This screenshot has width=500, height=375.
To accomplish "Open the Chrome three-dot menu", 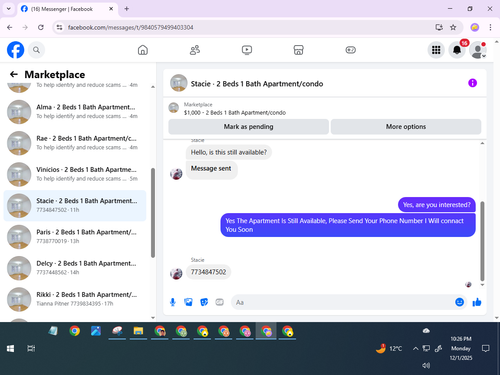I will point(490,27).
